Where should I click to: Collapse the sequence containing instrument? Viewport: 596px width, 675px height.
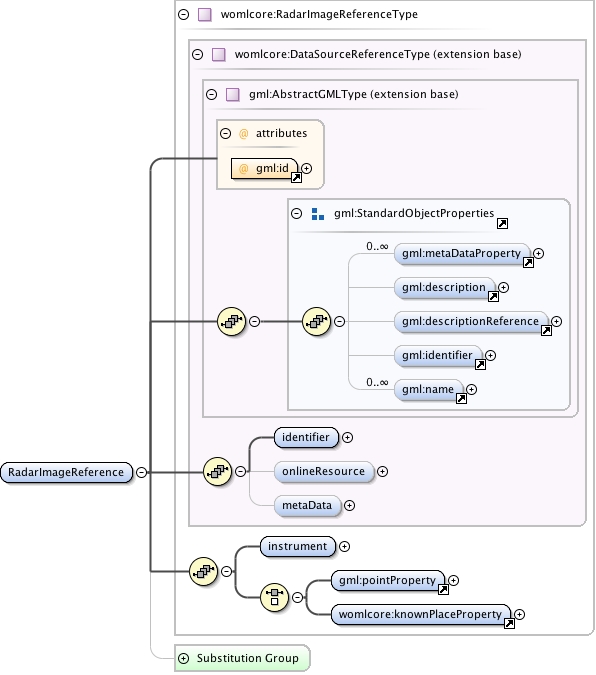pyautogui.click(x=227, y=572)
